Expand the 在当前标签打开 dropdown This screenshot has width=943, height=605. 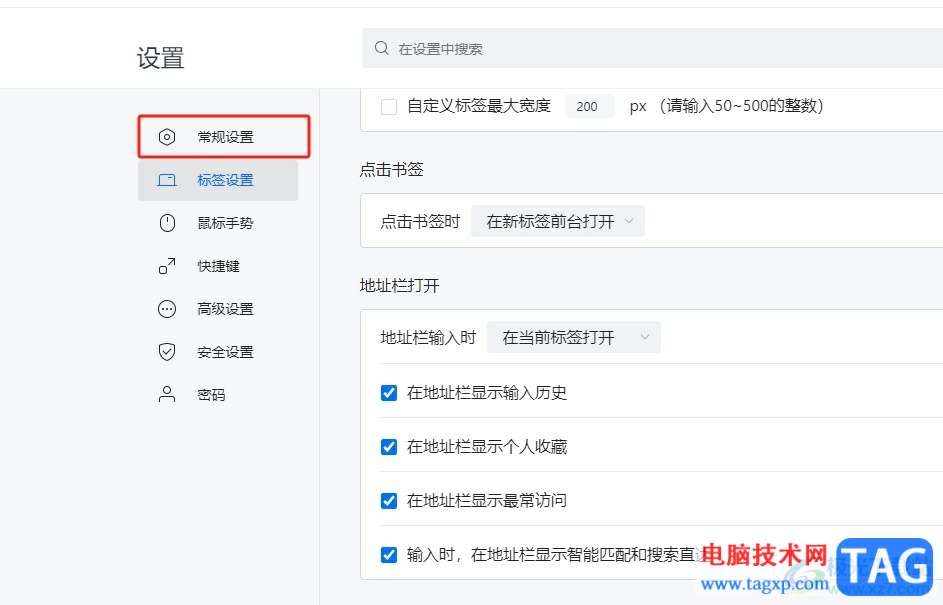pyautogui.click(x=573, y=338)
